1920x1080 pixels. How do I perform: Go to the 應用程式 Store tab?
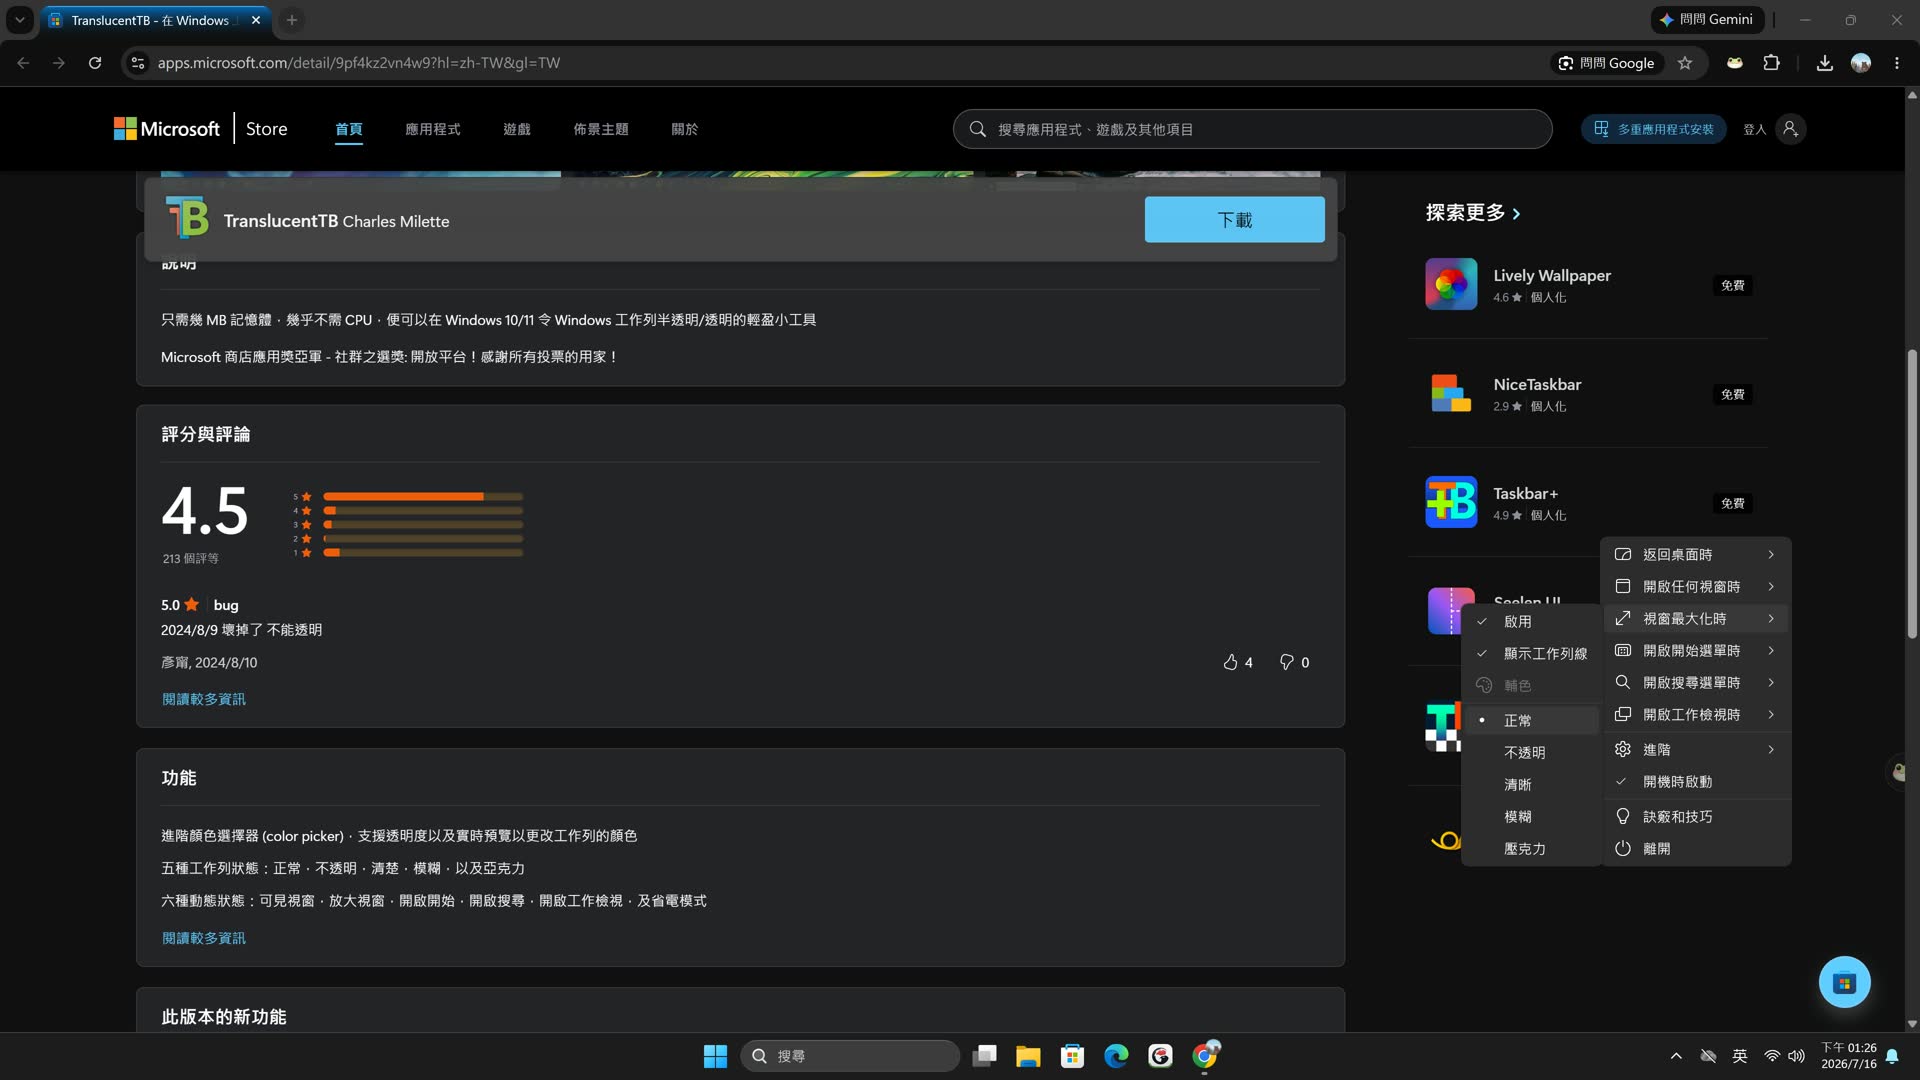[x=432, y=129]
